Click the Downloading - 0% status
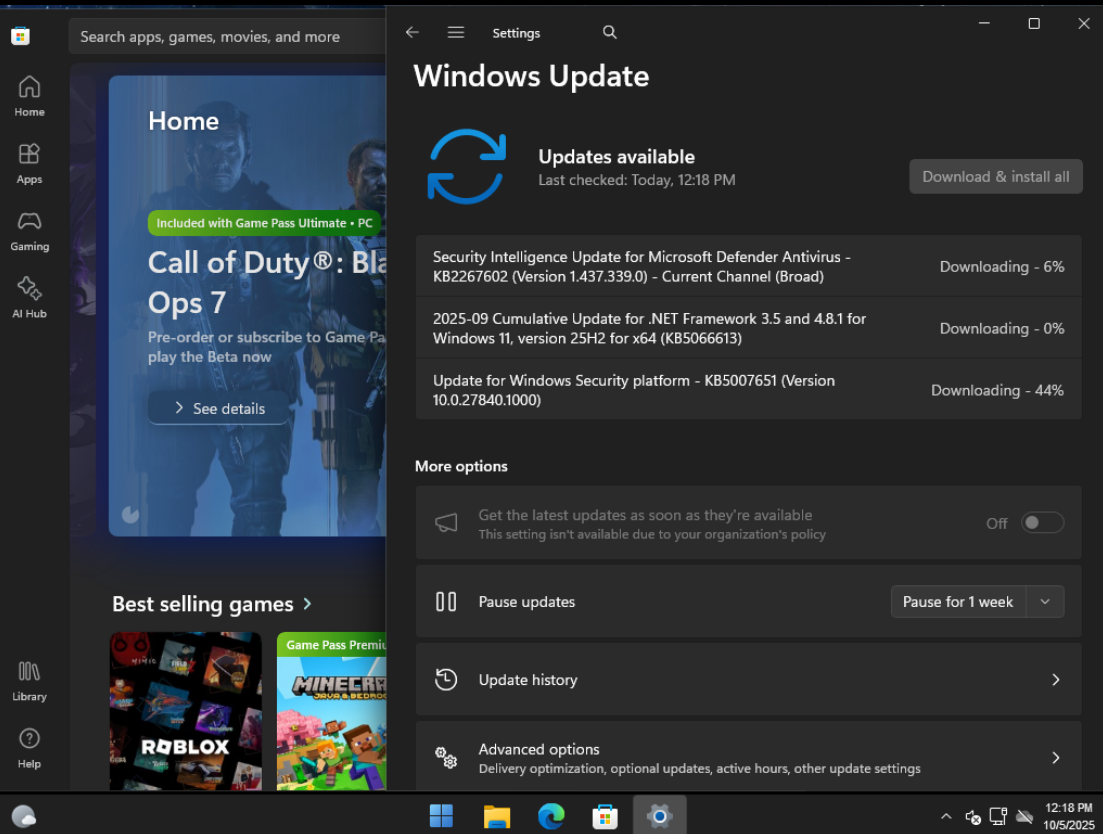The image size is (1103, 834). [1002, 328]
